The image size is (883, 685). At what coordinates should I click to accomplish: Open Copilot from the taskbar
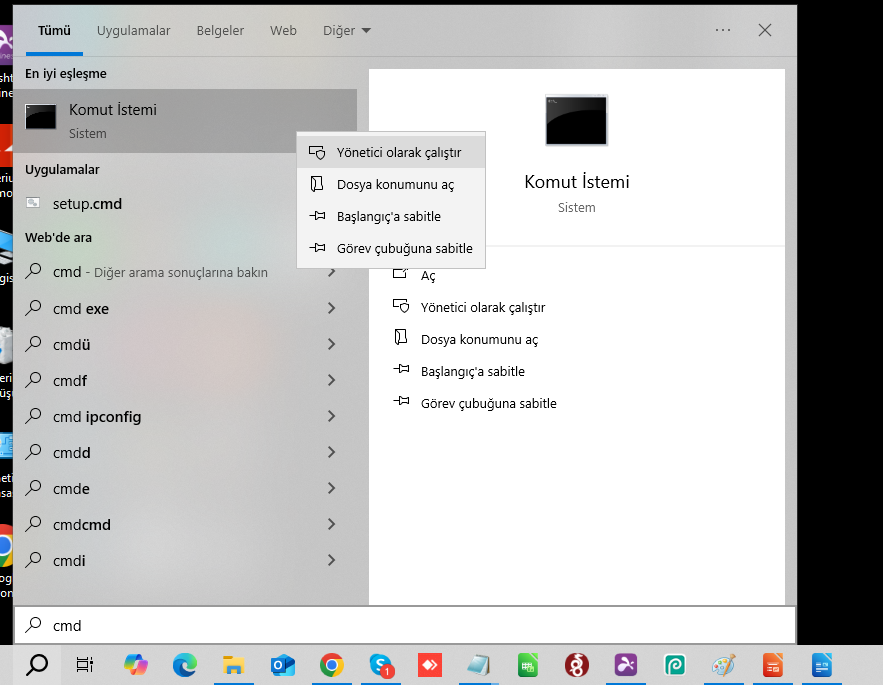click(135, 664)
